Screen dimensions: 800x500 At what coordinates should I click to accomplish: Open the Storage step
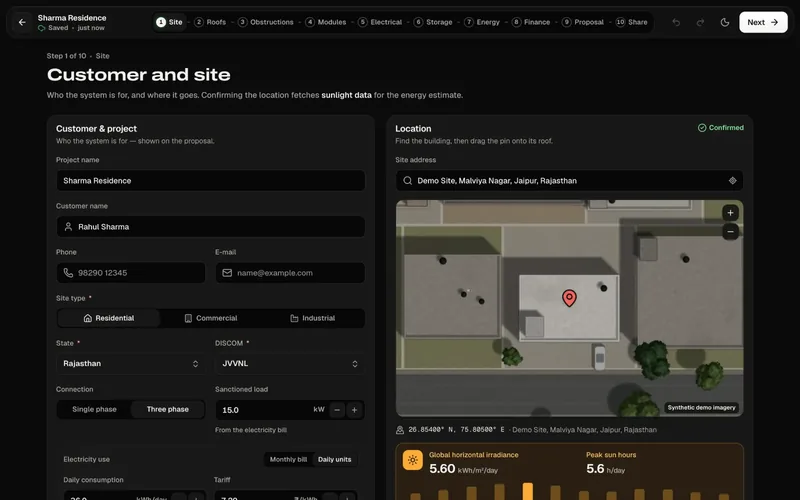click(x=433, y=22)
